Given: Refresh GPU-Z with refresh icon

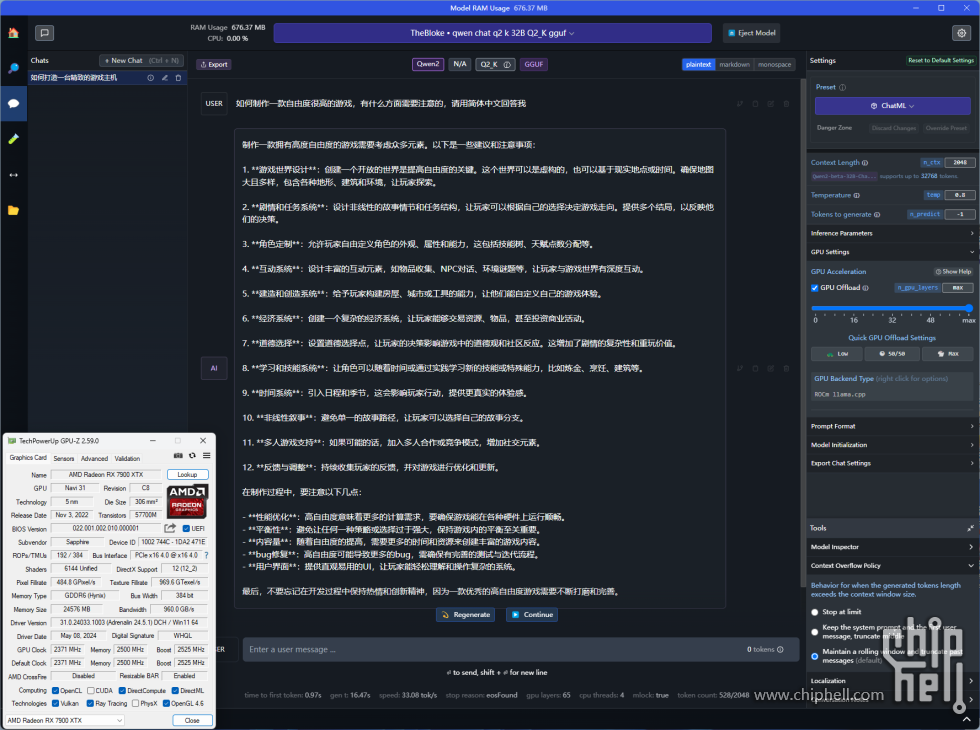Looking at the screenshot, I should pyautogui.click(x=192, y=456).
